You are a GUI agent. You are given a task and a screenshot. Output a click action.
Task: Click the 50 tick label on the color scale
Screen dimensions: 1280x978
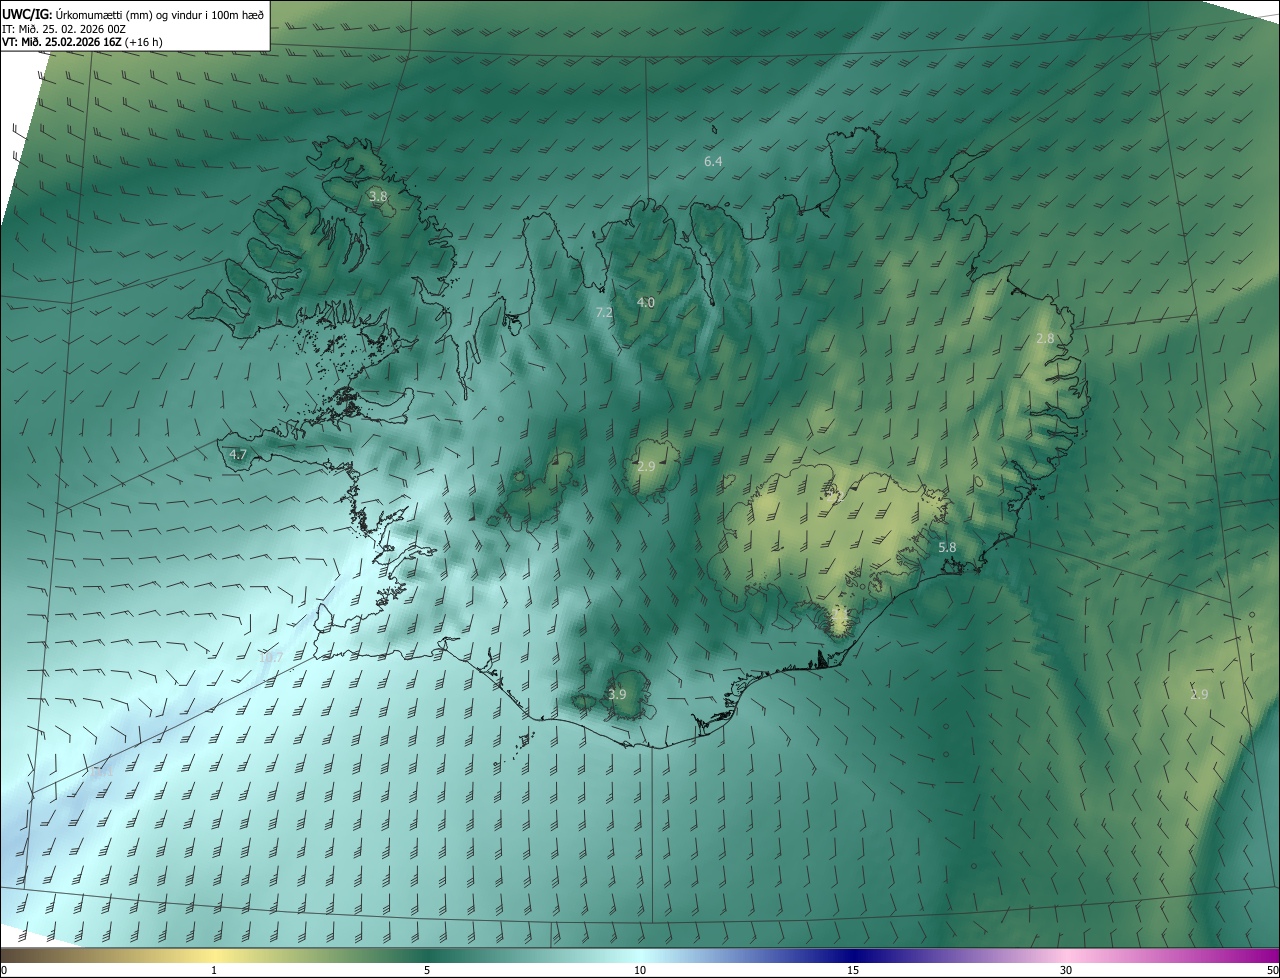pos(1272,970)
